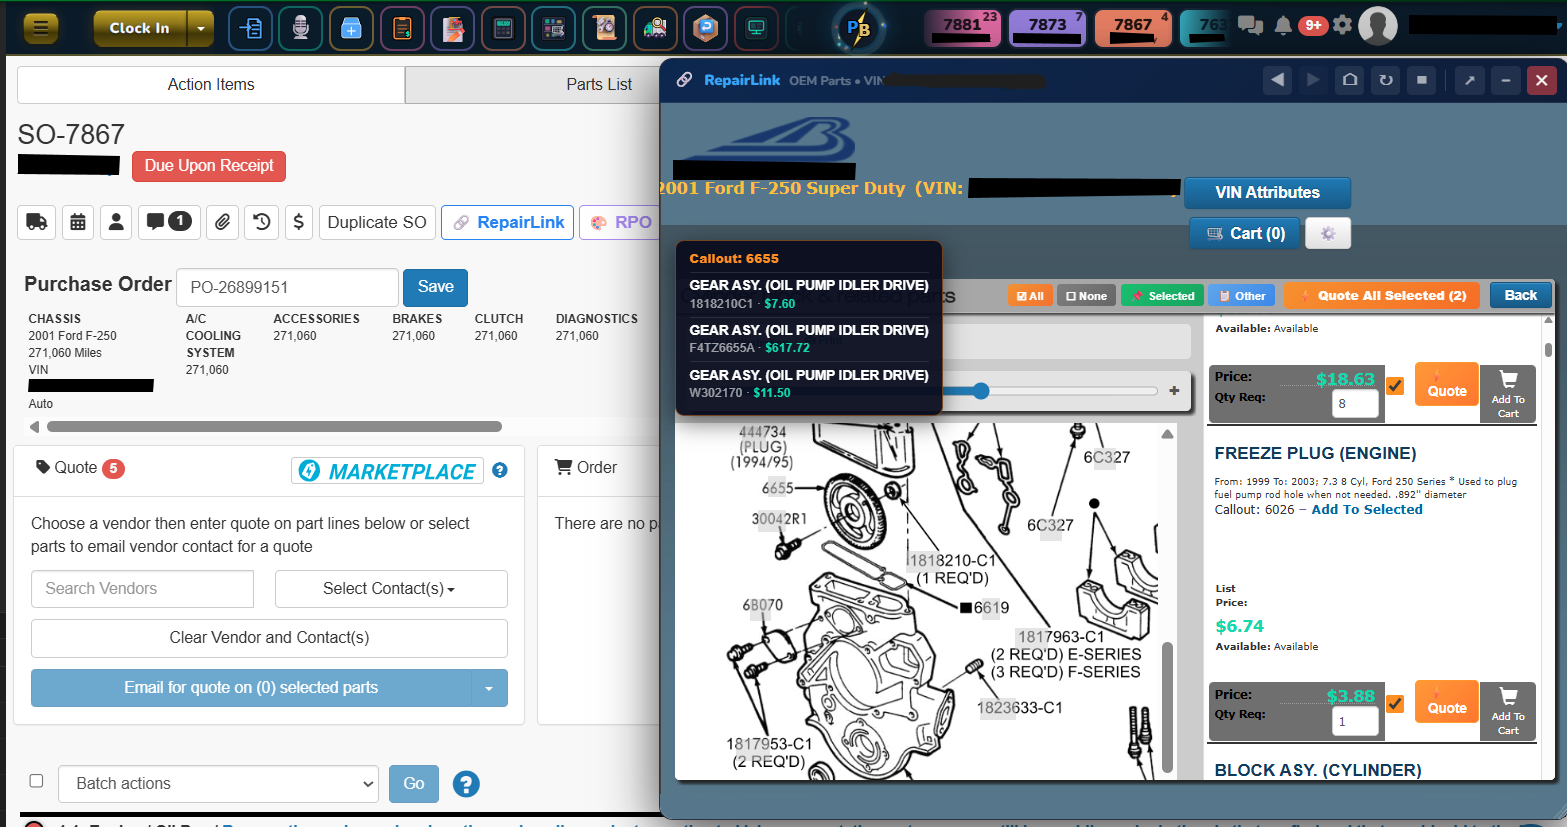Click Email for quote on selected parts
This screenshot has width=1567, height=827.
pyautogui.click(x=251, y=688)
